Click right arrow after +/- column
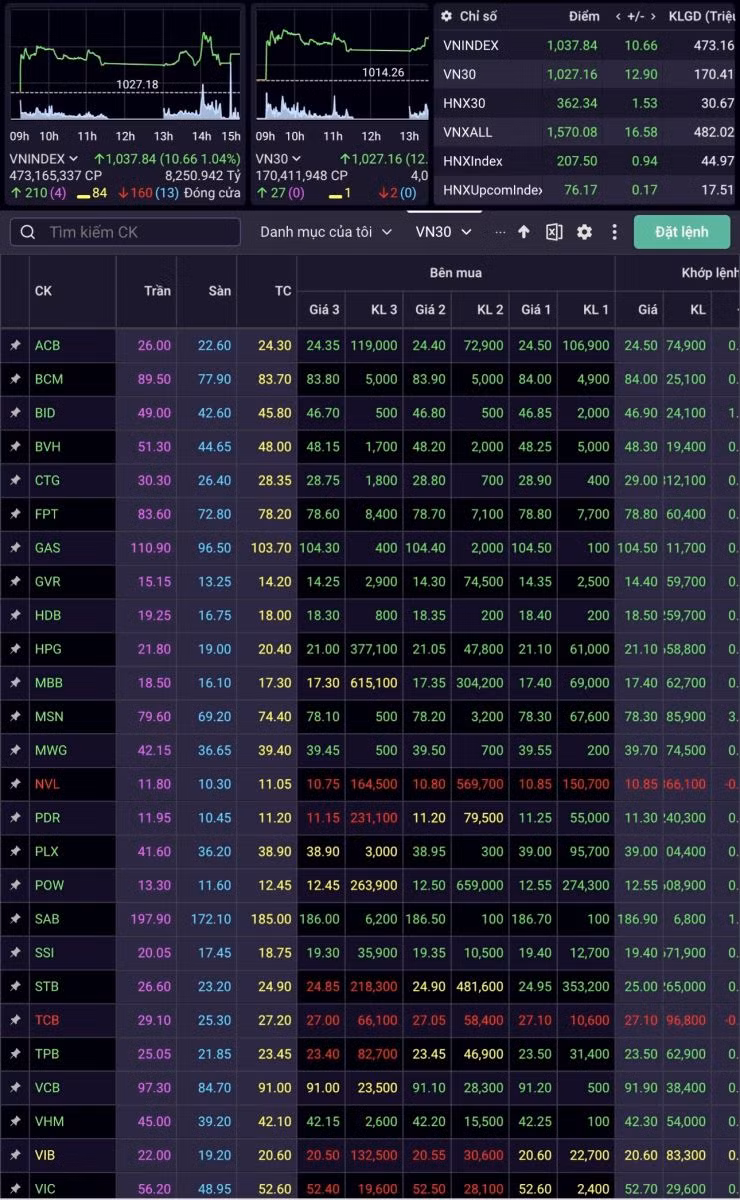This screenshot has height=1200, width=740. [654, 17]
